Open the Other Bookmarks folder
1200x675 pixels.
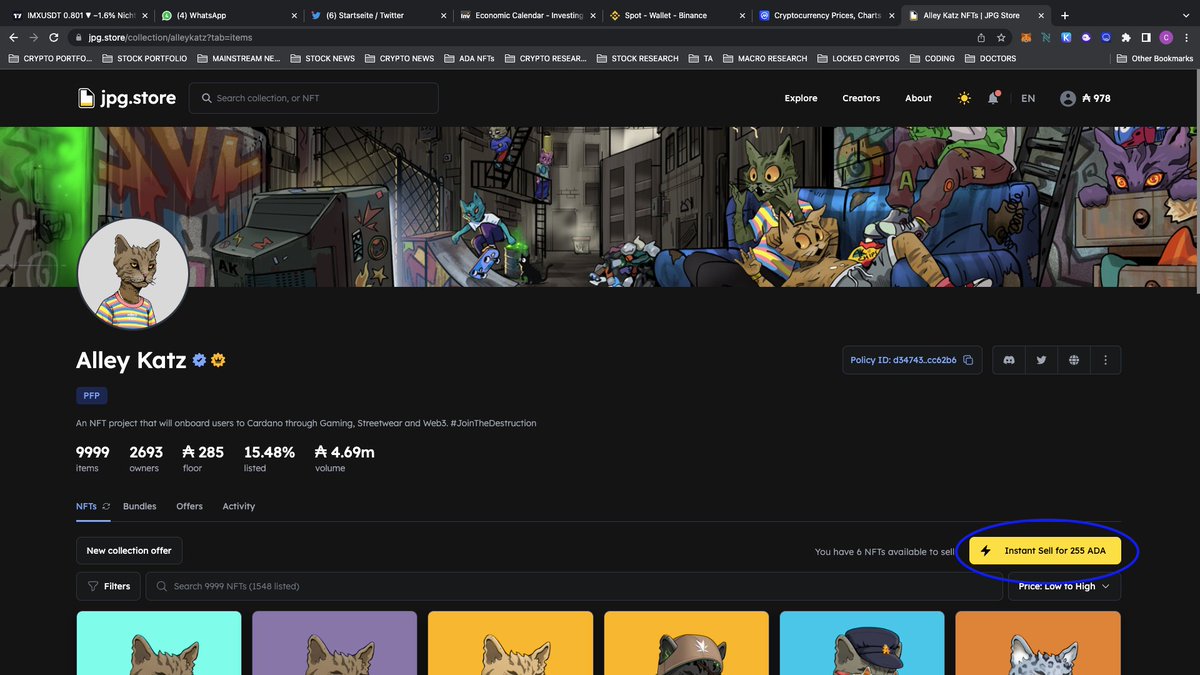tap(1155, 58)
